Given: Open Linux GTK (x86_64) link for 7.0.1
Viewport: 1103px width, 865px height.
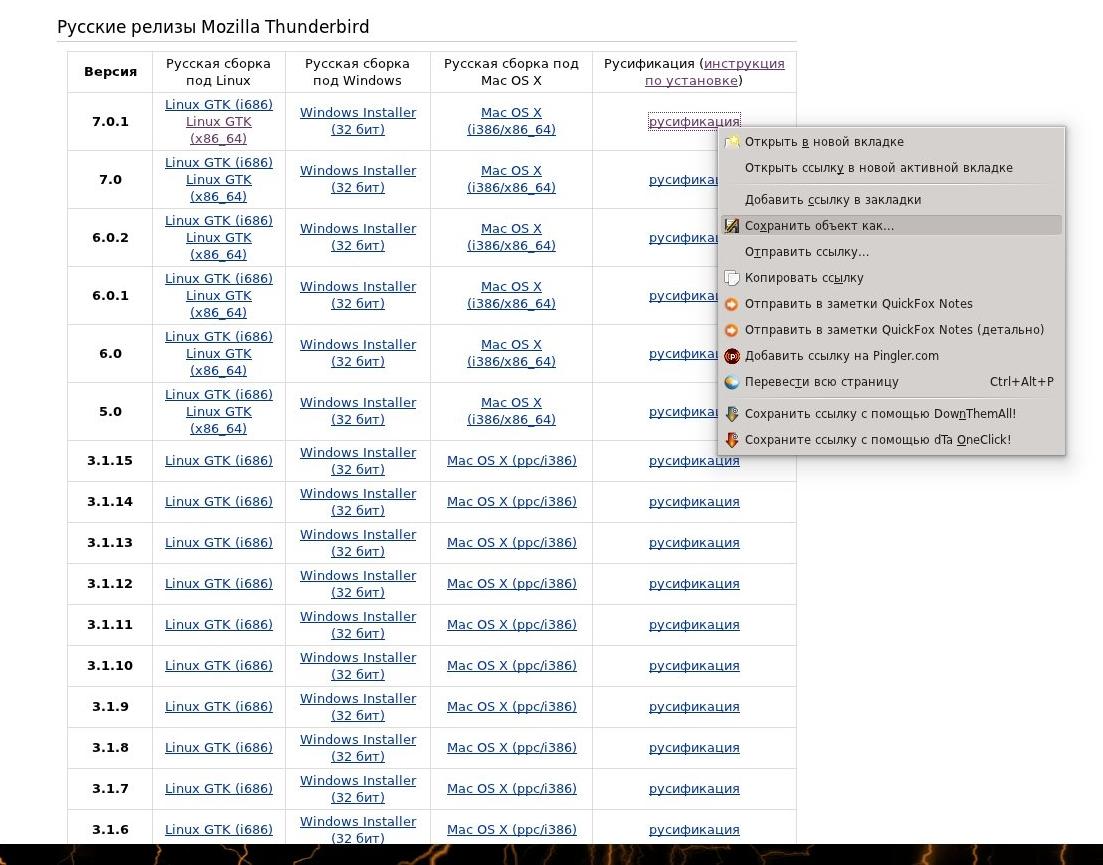Looking at the screenshot, I should click(219, 130).
